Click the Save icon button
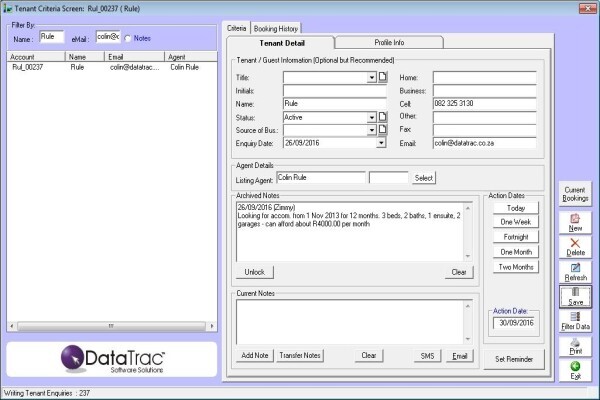Viewport: 600px width, 400px height. tap(575, 296)
